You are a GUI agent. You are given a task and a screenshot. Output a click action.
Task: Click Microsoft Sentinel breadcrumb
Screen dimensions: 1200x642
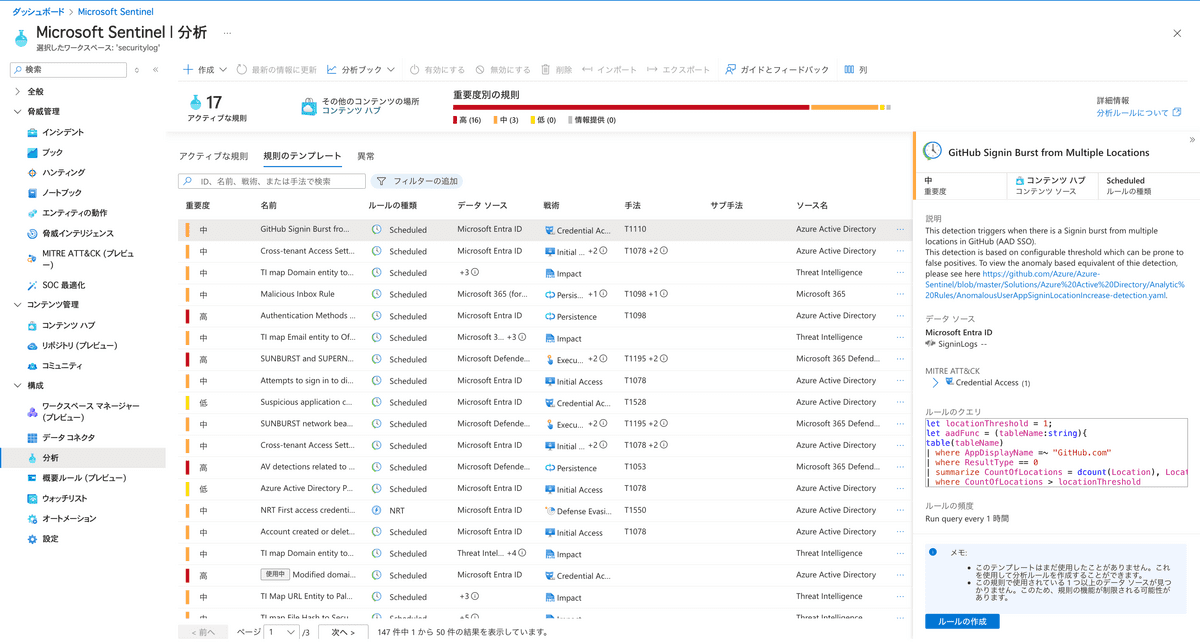(x=115, y=11)
